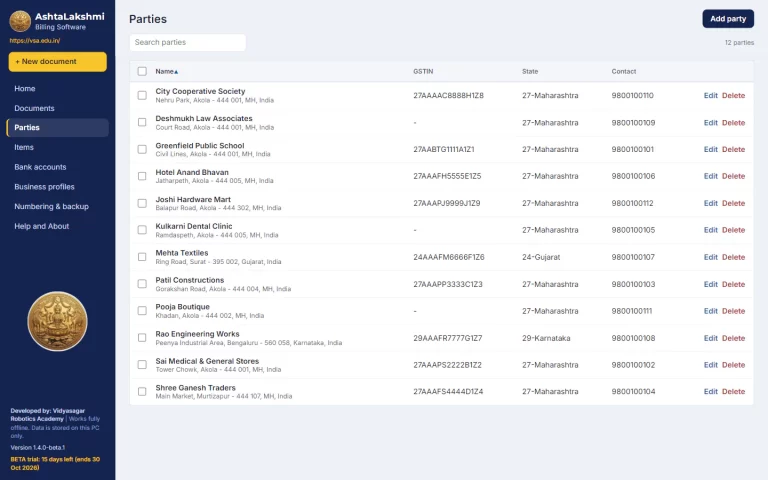Open the https://vsa.edu.in/ link
The height and width of the screenshot is (480, 768).
[x=35, y=41]
